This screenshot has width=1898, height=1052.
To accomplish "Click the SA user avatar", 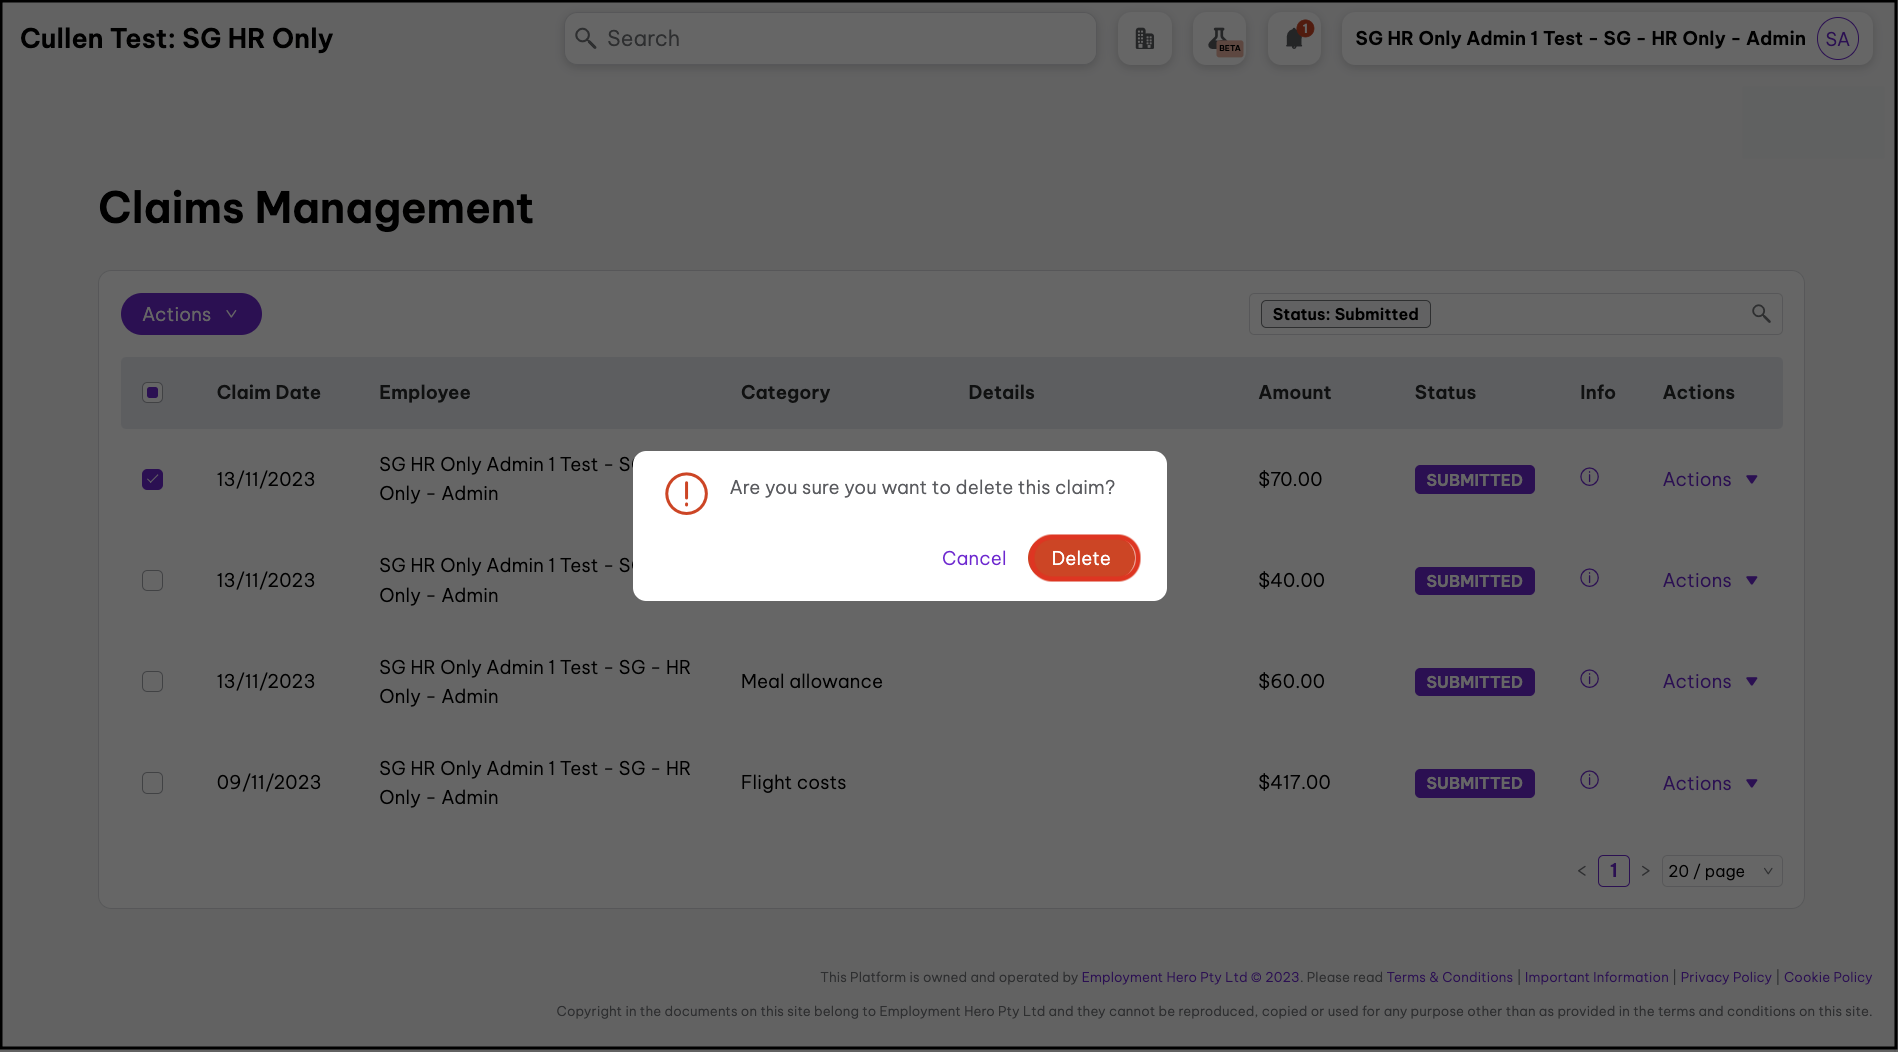I will (x=1837, y=39).
